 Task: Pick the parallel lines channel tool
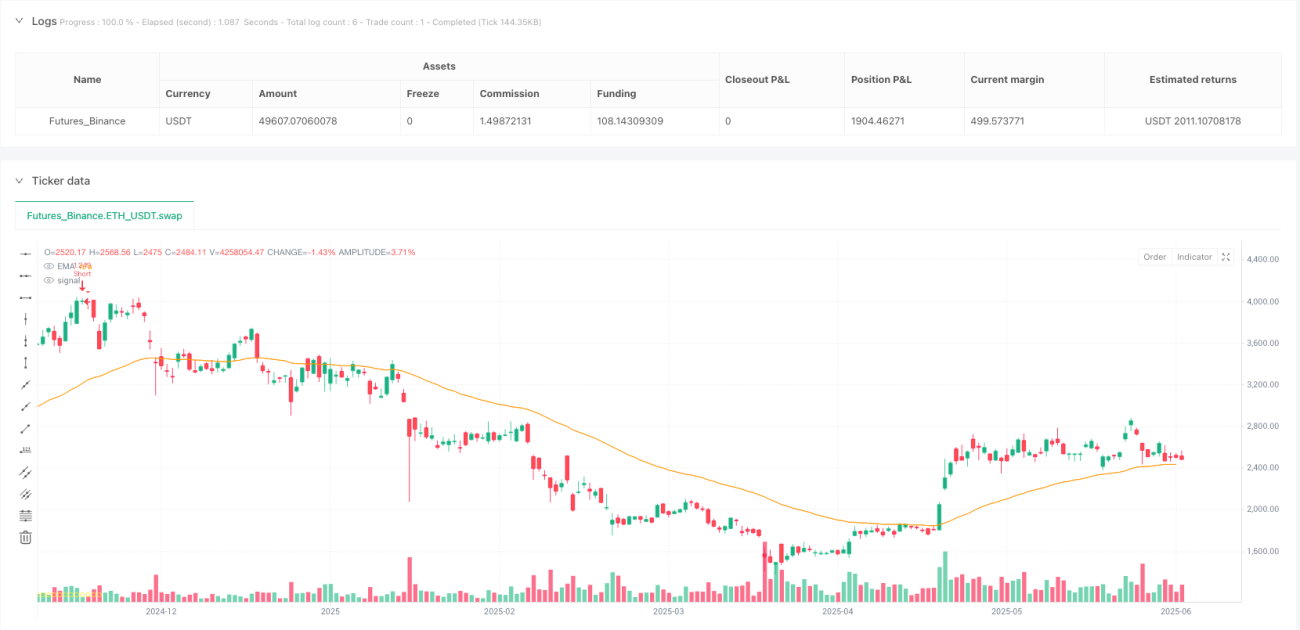point(26,472)
